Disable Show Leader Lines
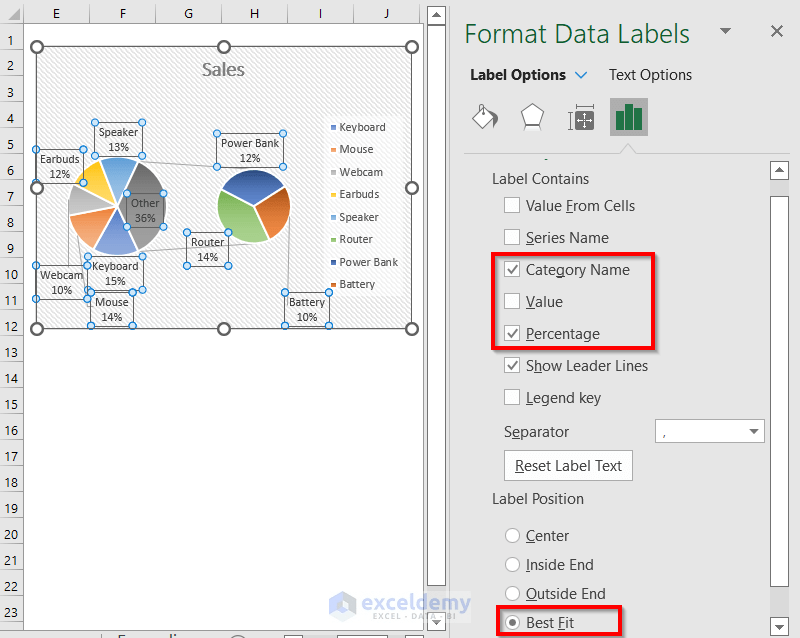The image size is (800, 638). click(512, 365)
